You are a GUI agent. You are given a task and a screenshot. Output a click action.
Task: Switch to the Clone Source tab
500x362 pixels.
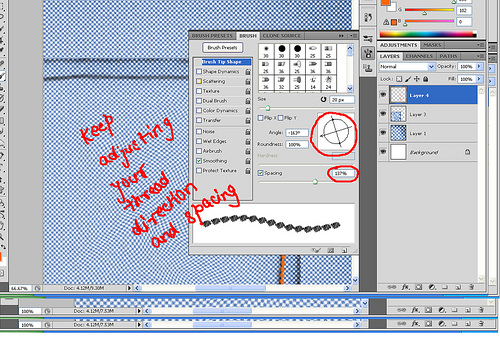click(x=282, y=36)
